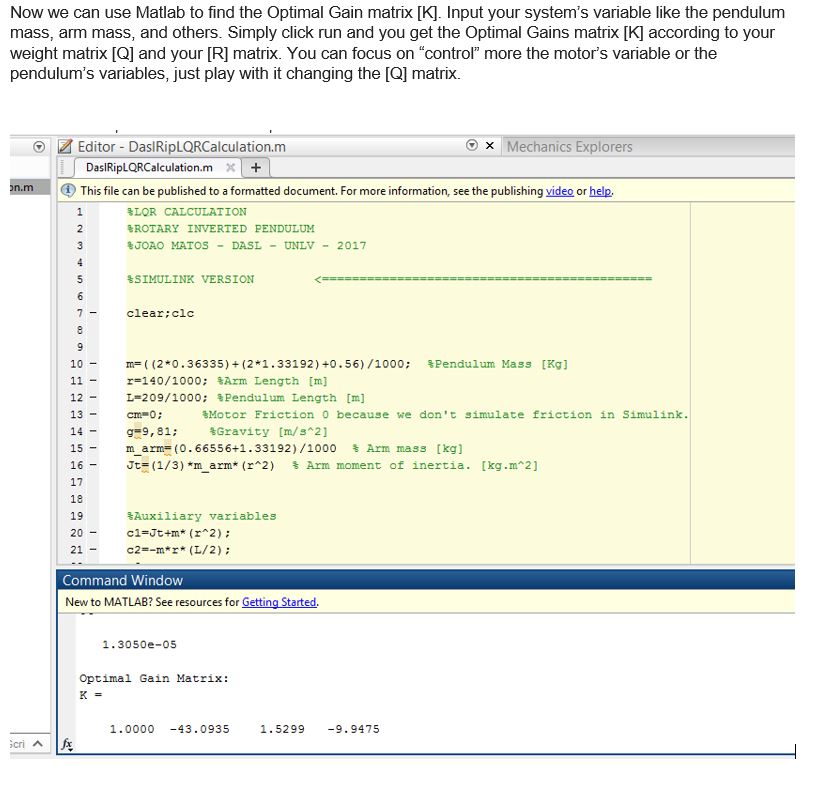Click the K matrix value '1.5299'

pyautogui.click(x=282, y=729)
